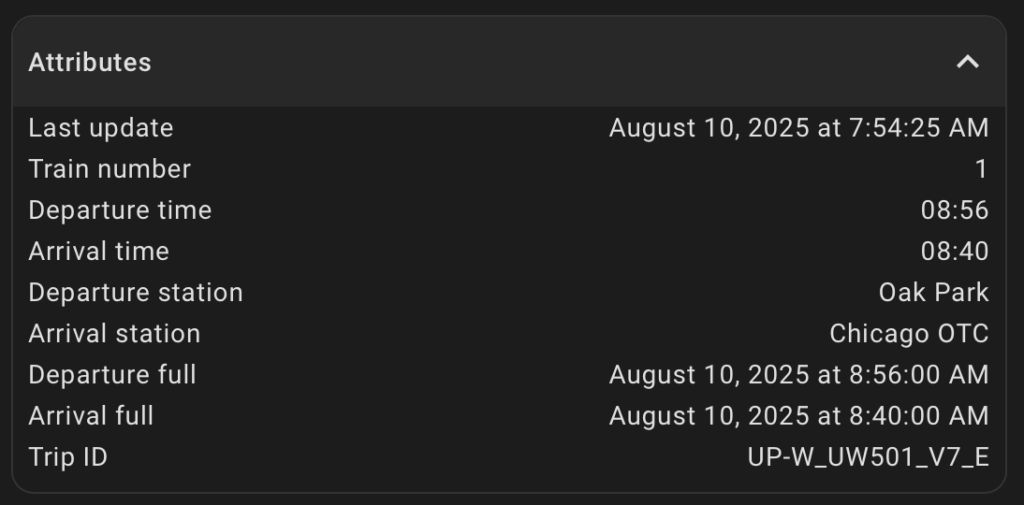
Task: Select the Departure full 8:56:00 AM value
Action: 799,375
